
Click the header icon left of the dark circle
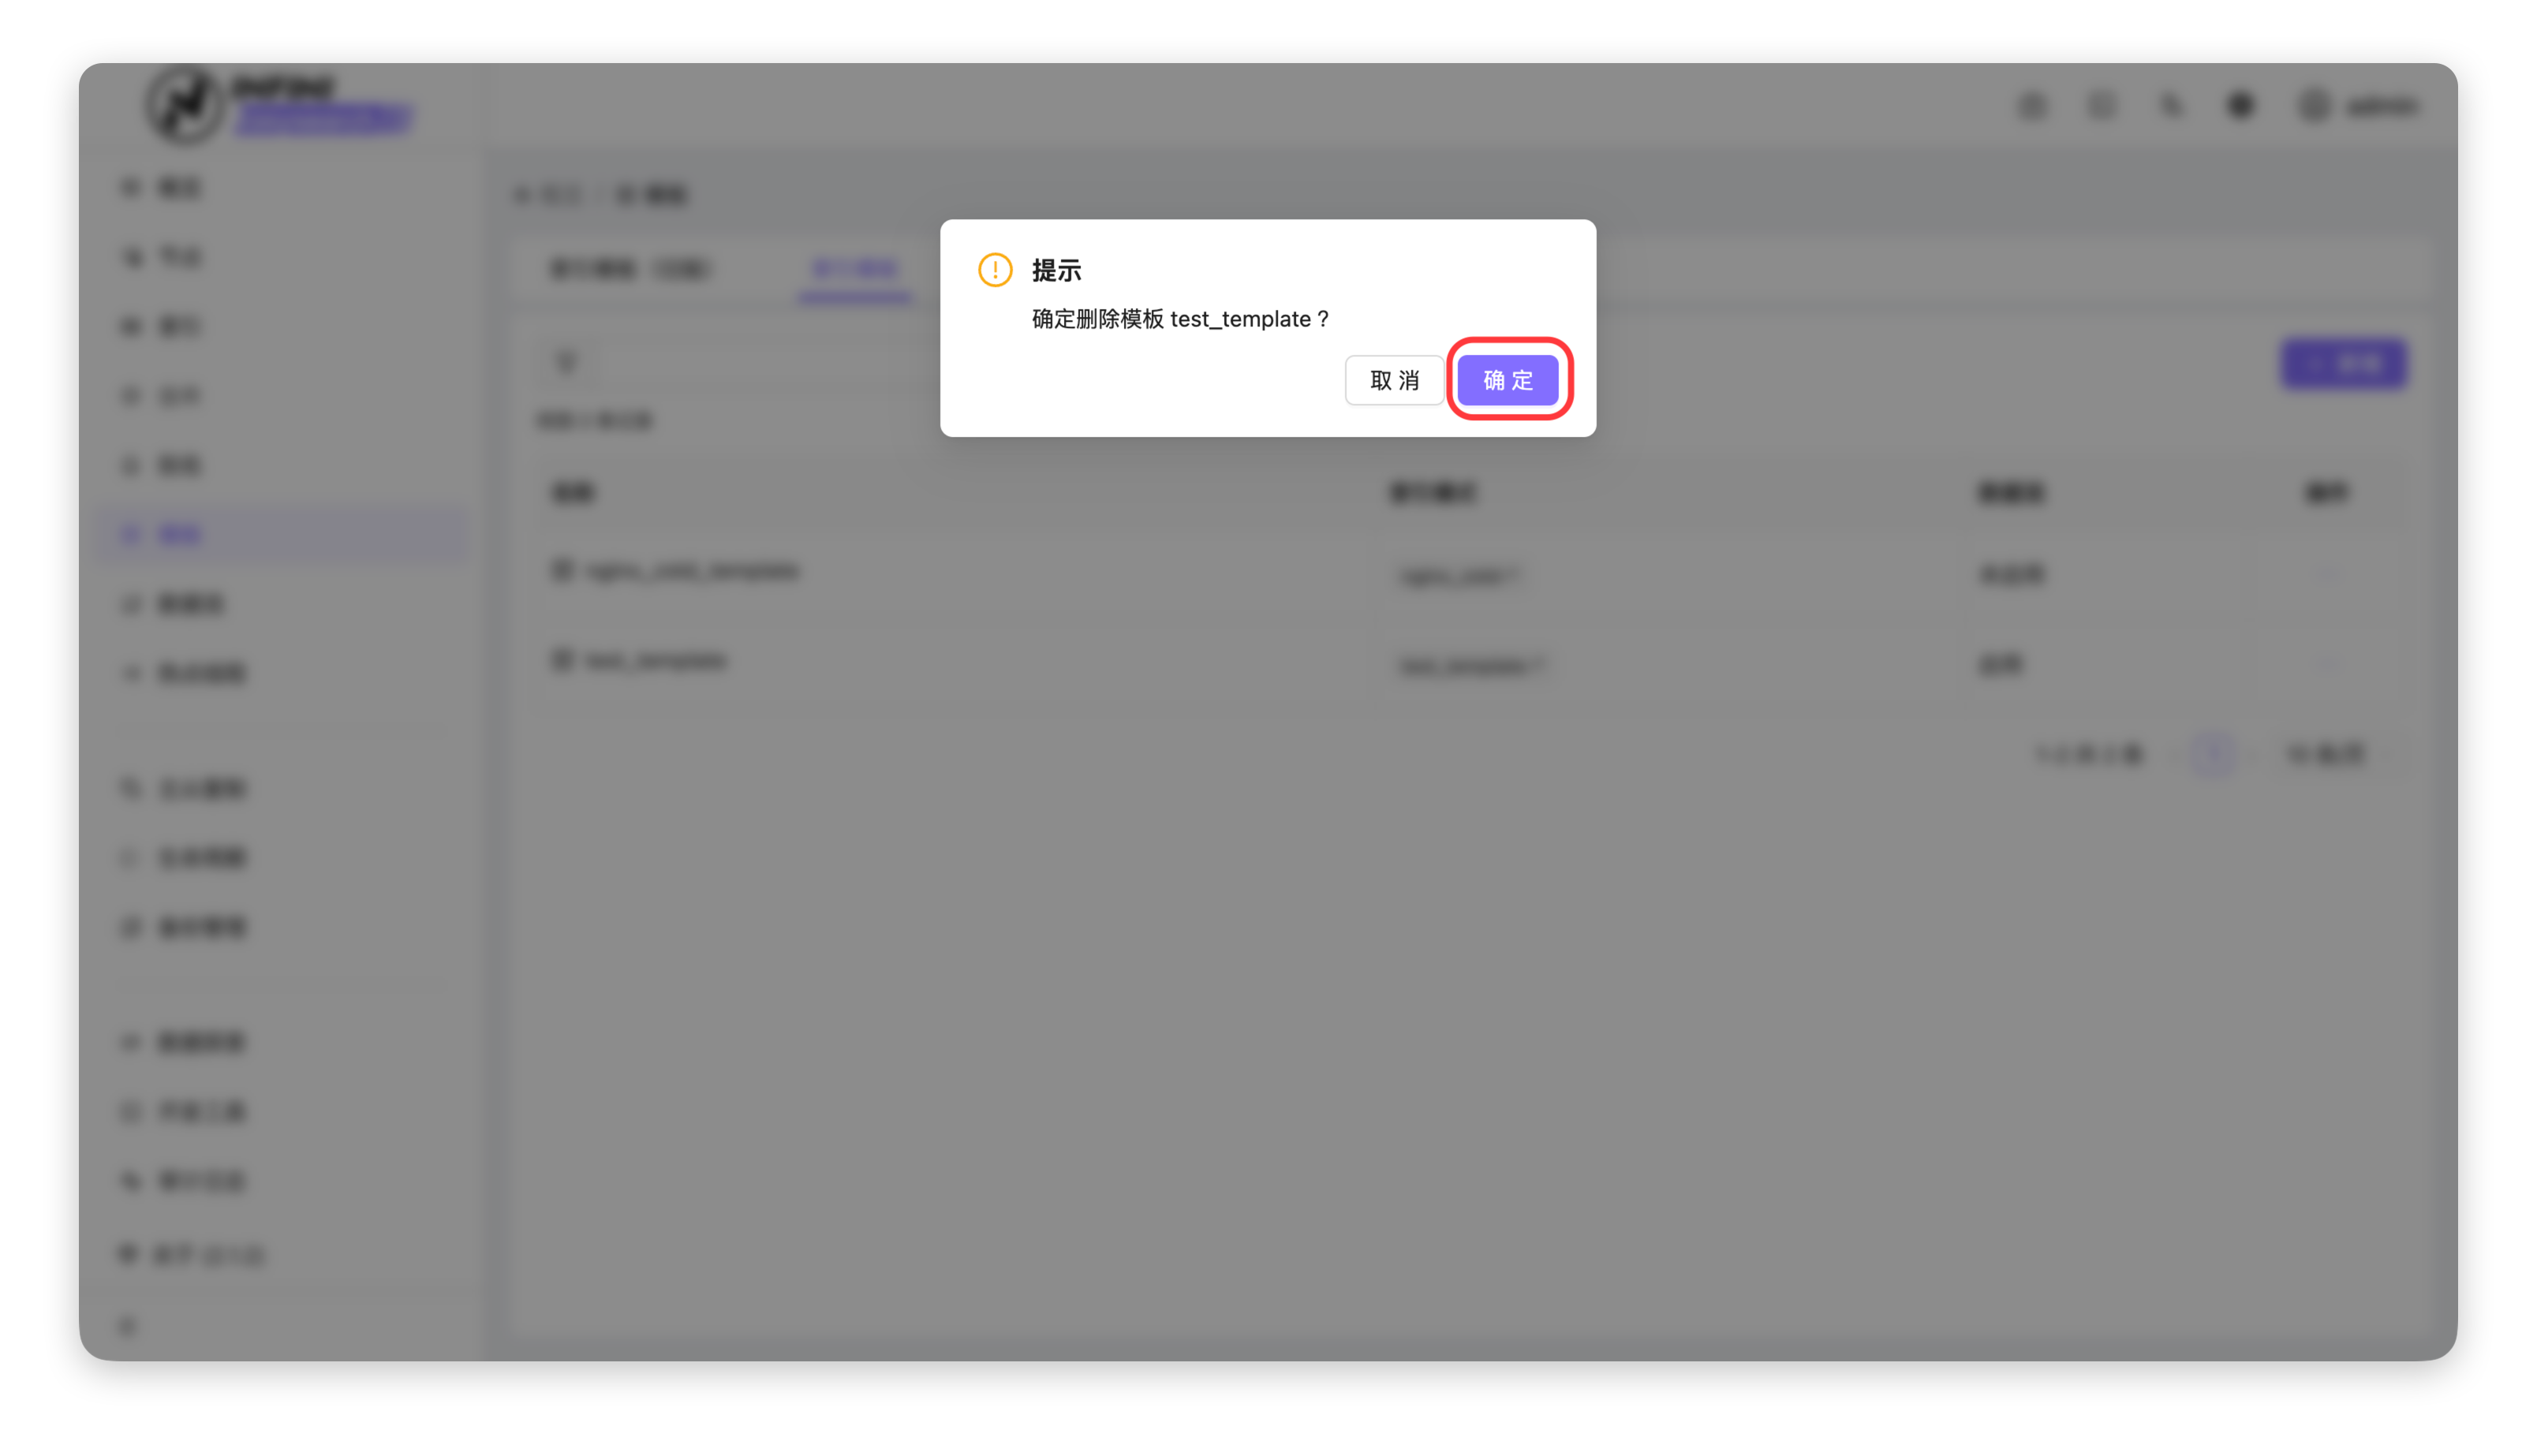pos(2171,105)
